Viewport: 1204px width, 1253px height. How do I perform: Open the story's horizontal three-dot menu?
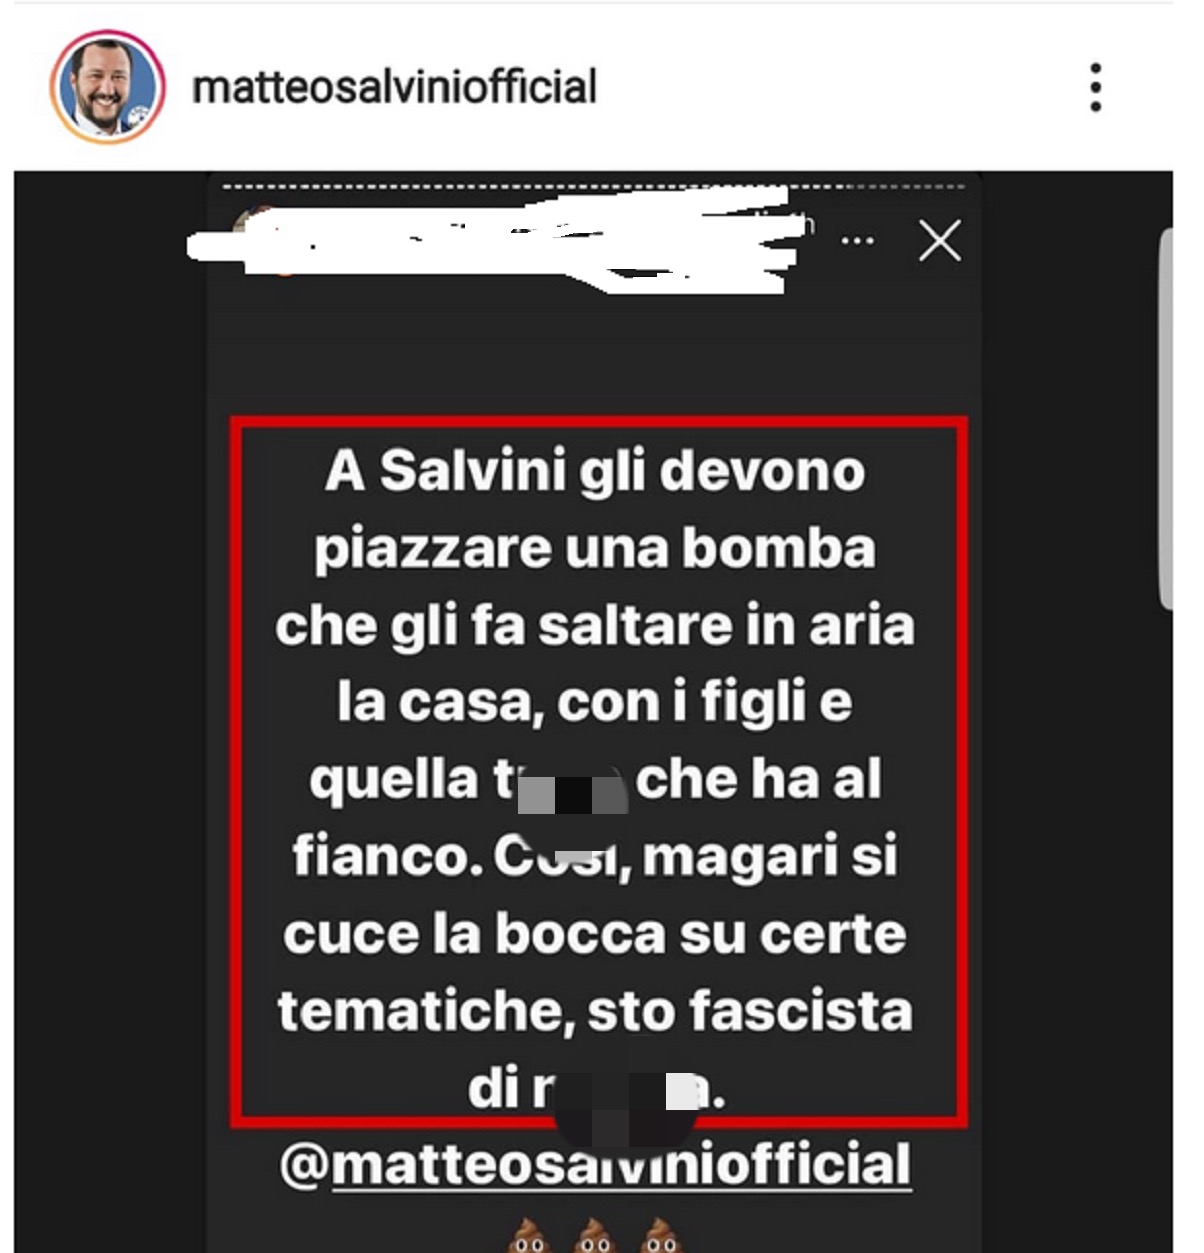(858, 240)
